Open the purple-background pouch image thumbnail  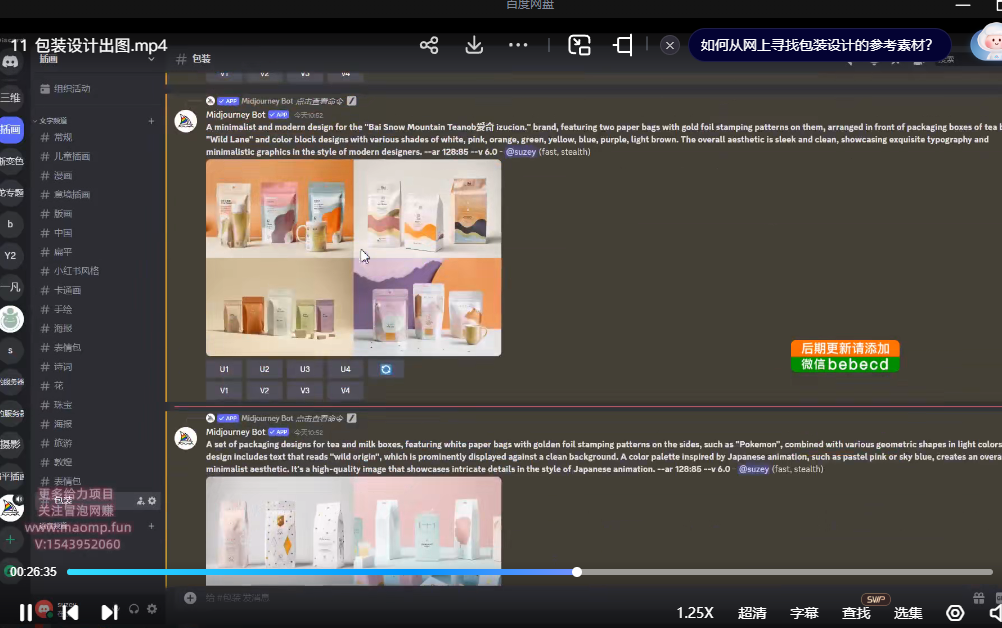click(x=428, y=307)
